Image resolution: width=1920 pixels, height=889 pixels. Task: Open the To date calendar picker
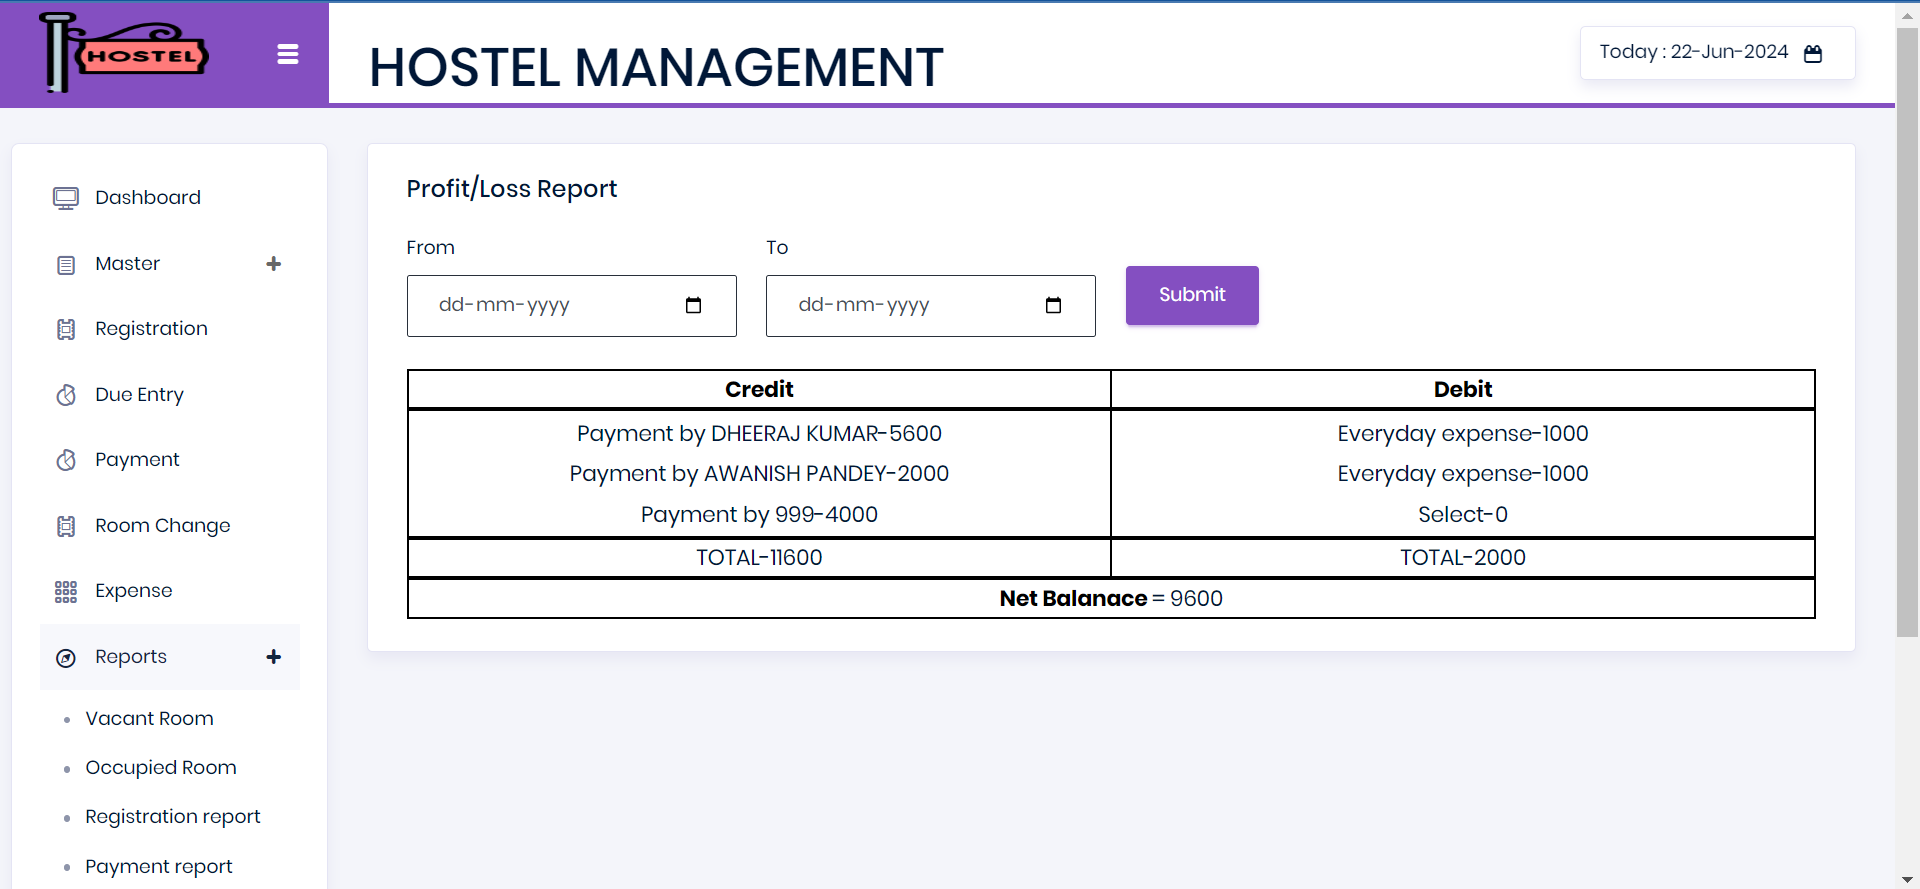(x=1053, y=305)
